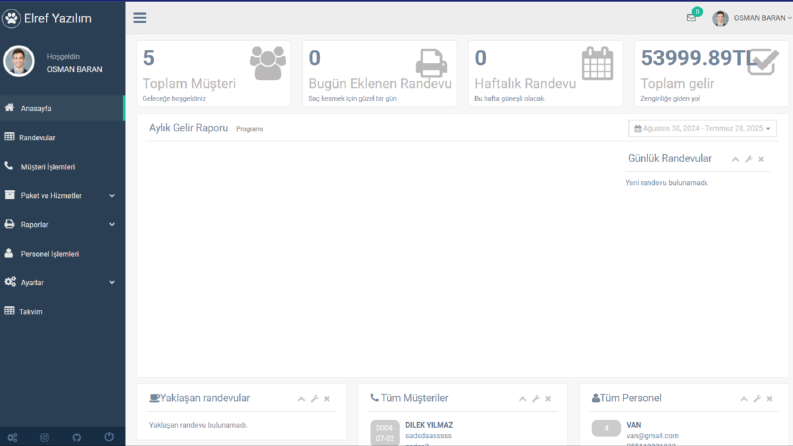Close the Günlük Randevular panel
Screen dimensions: 793x446
pyautogui.click(x=761, y=159)
